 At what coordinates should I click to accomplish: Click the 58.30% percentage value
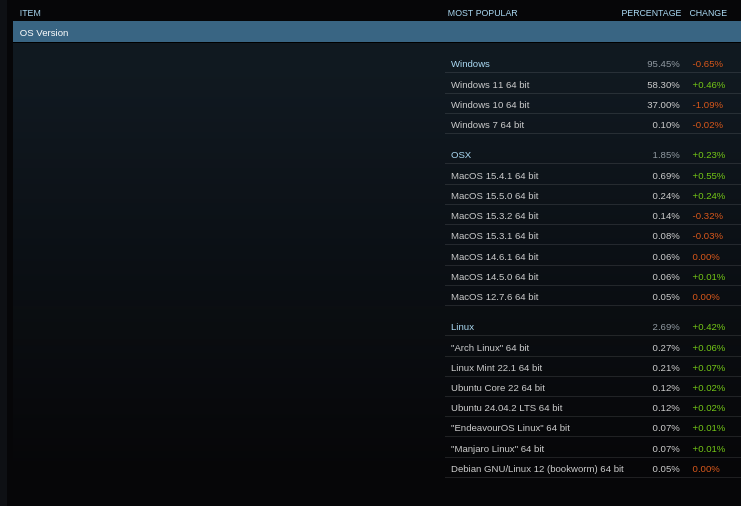coord(663,85)
